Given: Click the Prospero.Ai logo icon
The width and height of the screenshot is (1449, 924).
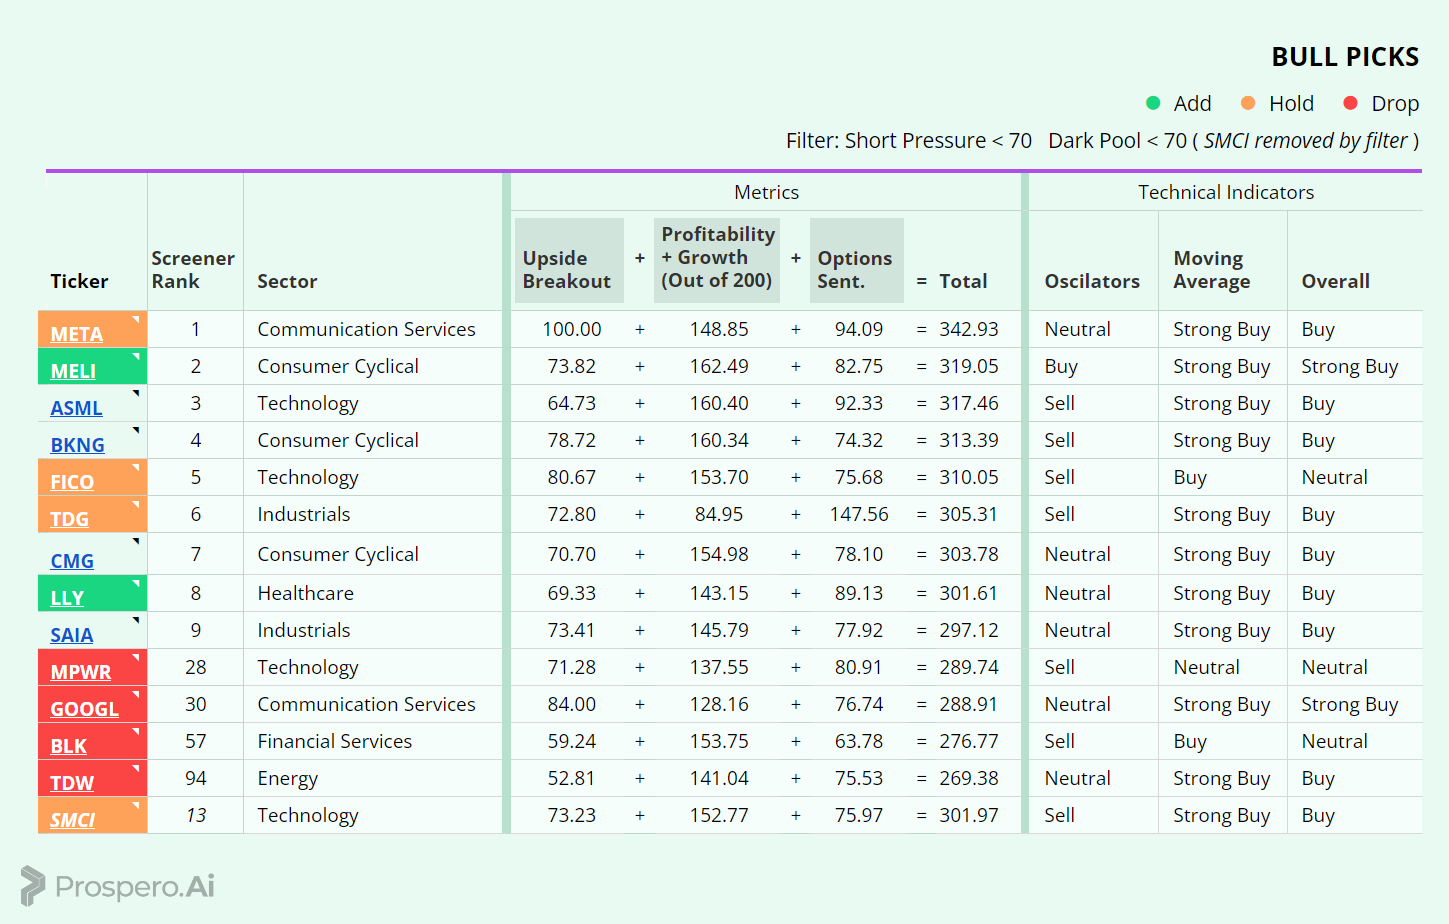Looking at the screenshot, I should point(33,886).
